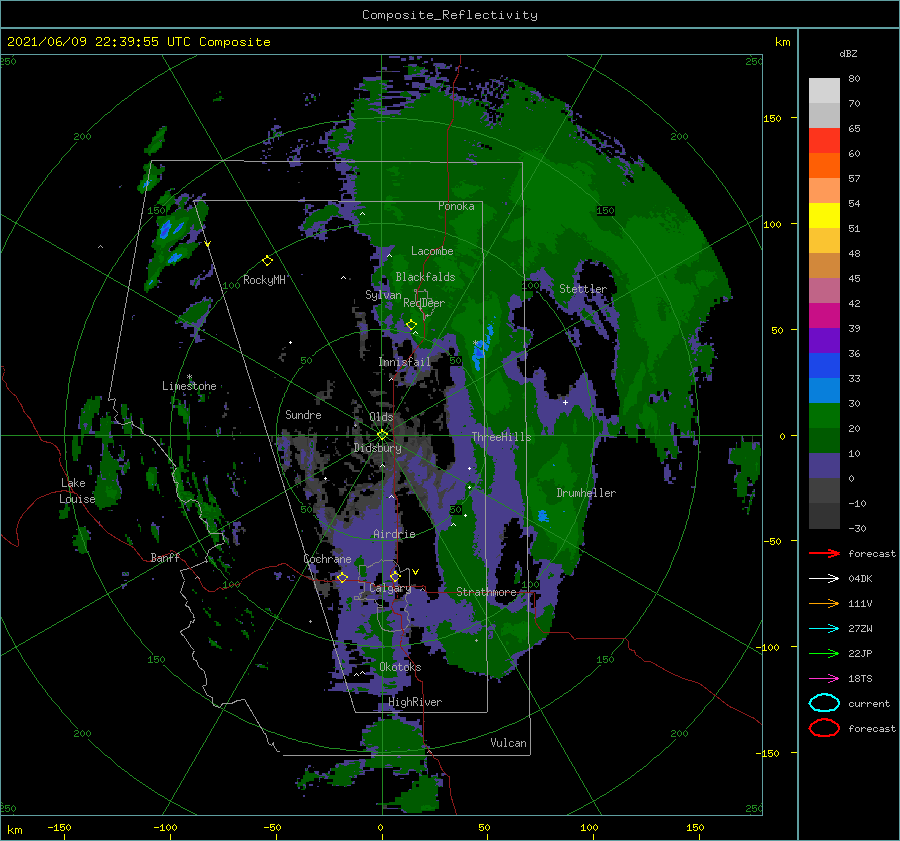Image resolution: width=900 pixels, height=841 pixels.
Task: Click the orange 111V arrow icon
Action: [824, 603]
